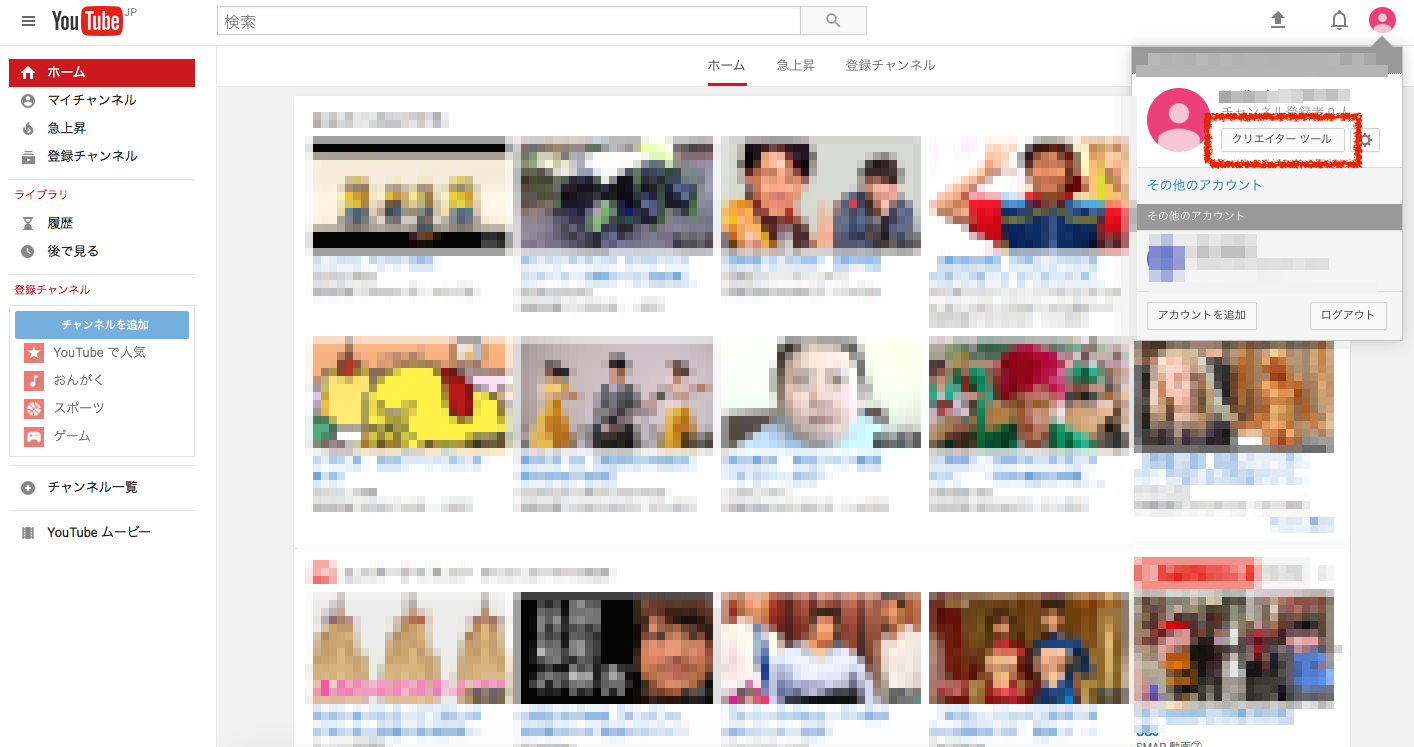
Task: Select the ホーム tab
Action: pos(727,65)
